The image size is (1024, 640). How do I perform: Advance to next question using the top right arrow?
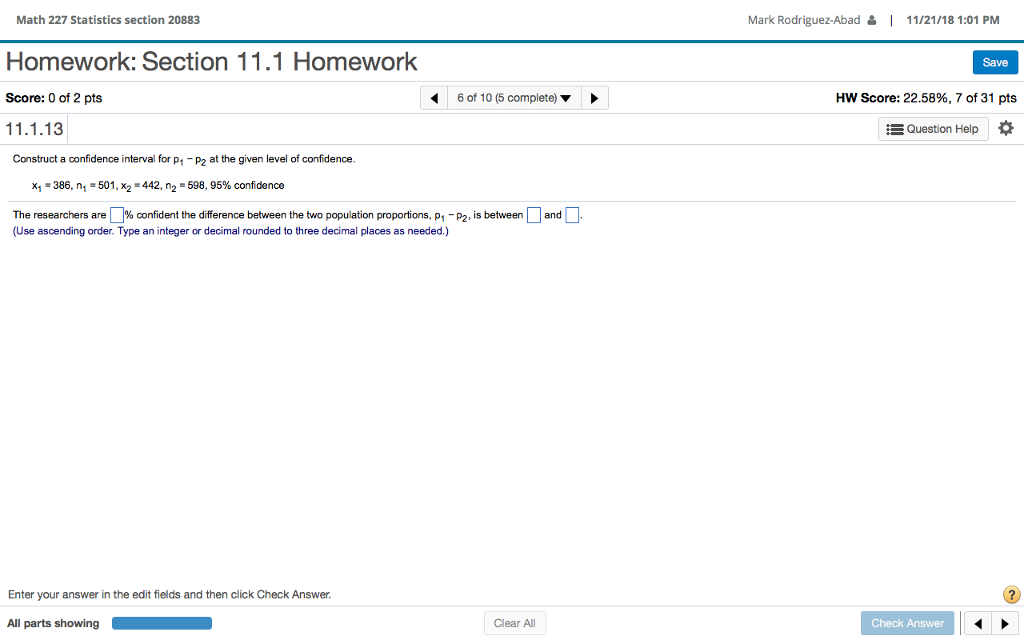(594, 97)
